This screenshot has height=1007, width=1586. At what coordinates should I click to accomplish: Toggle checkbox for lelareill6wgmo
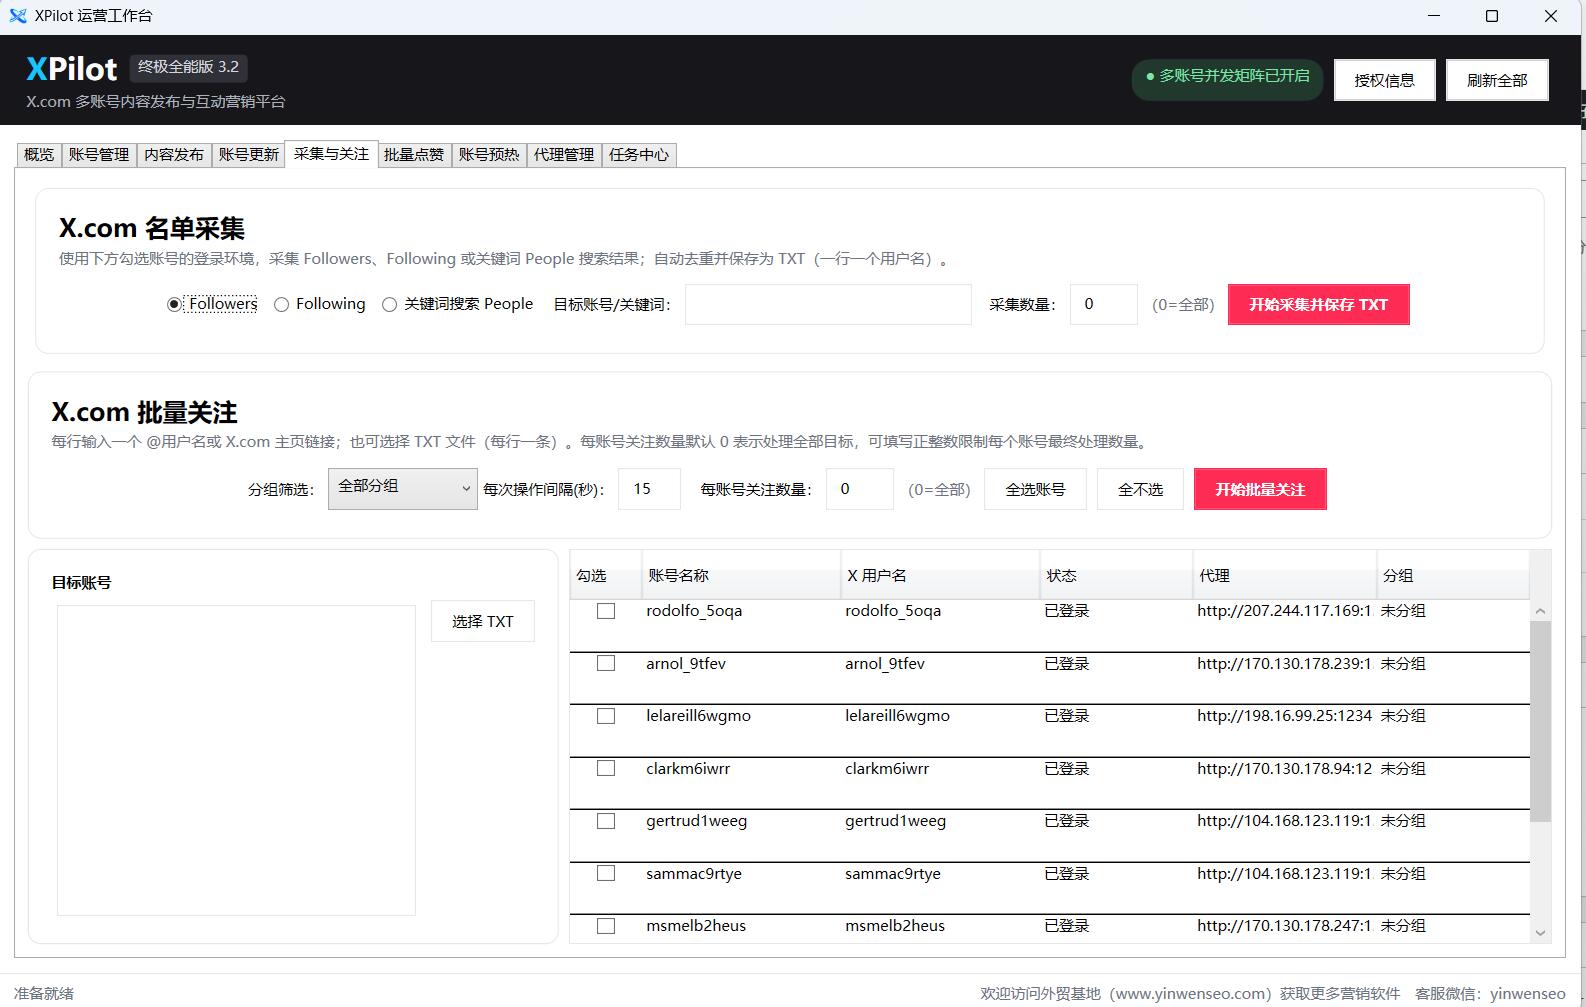606,716
